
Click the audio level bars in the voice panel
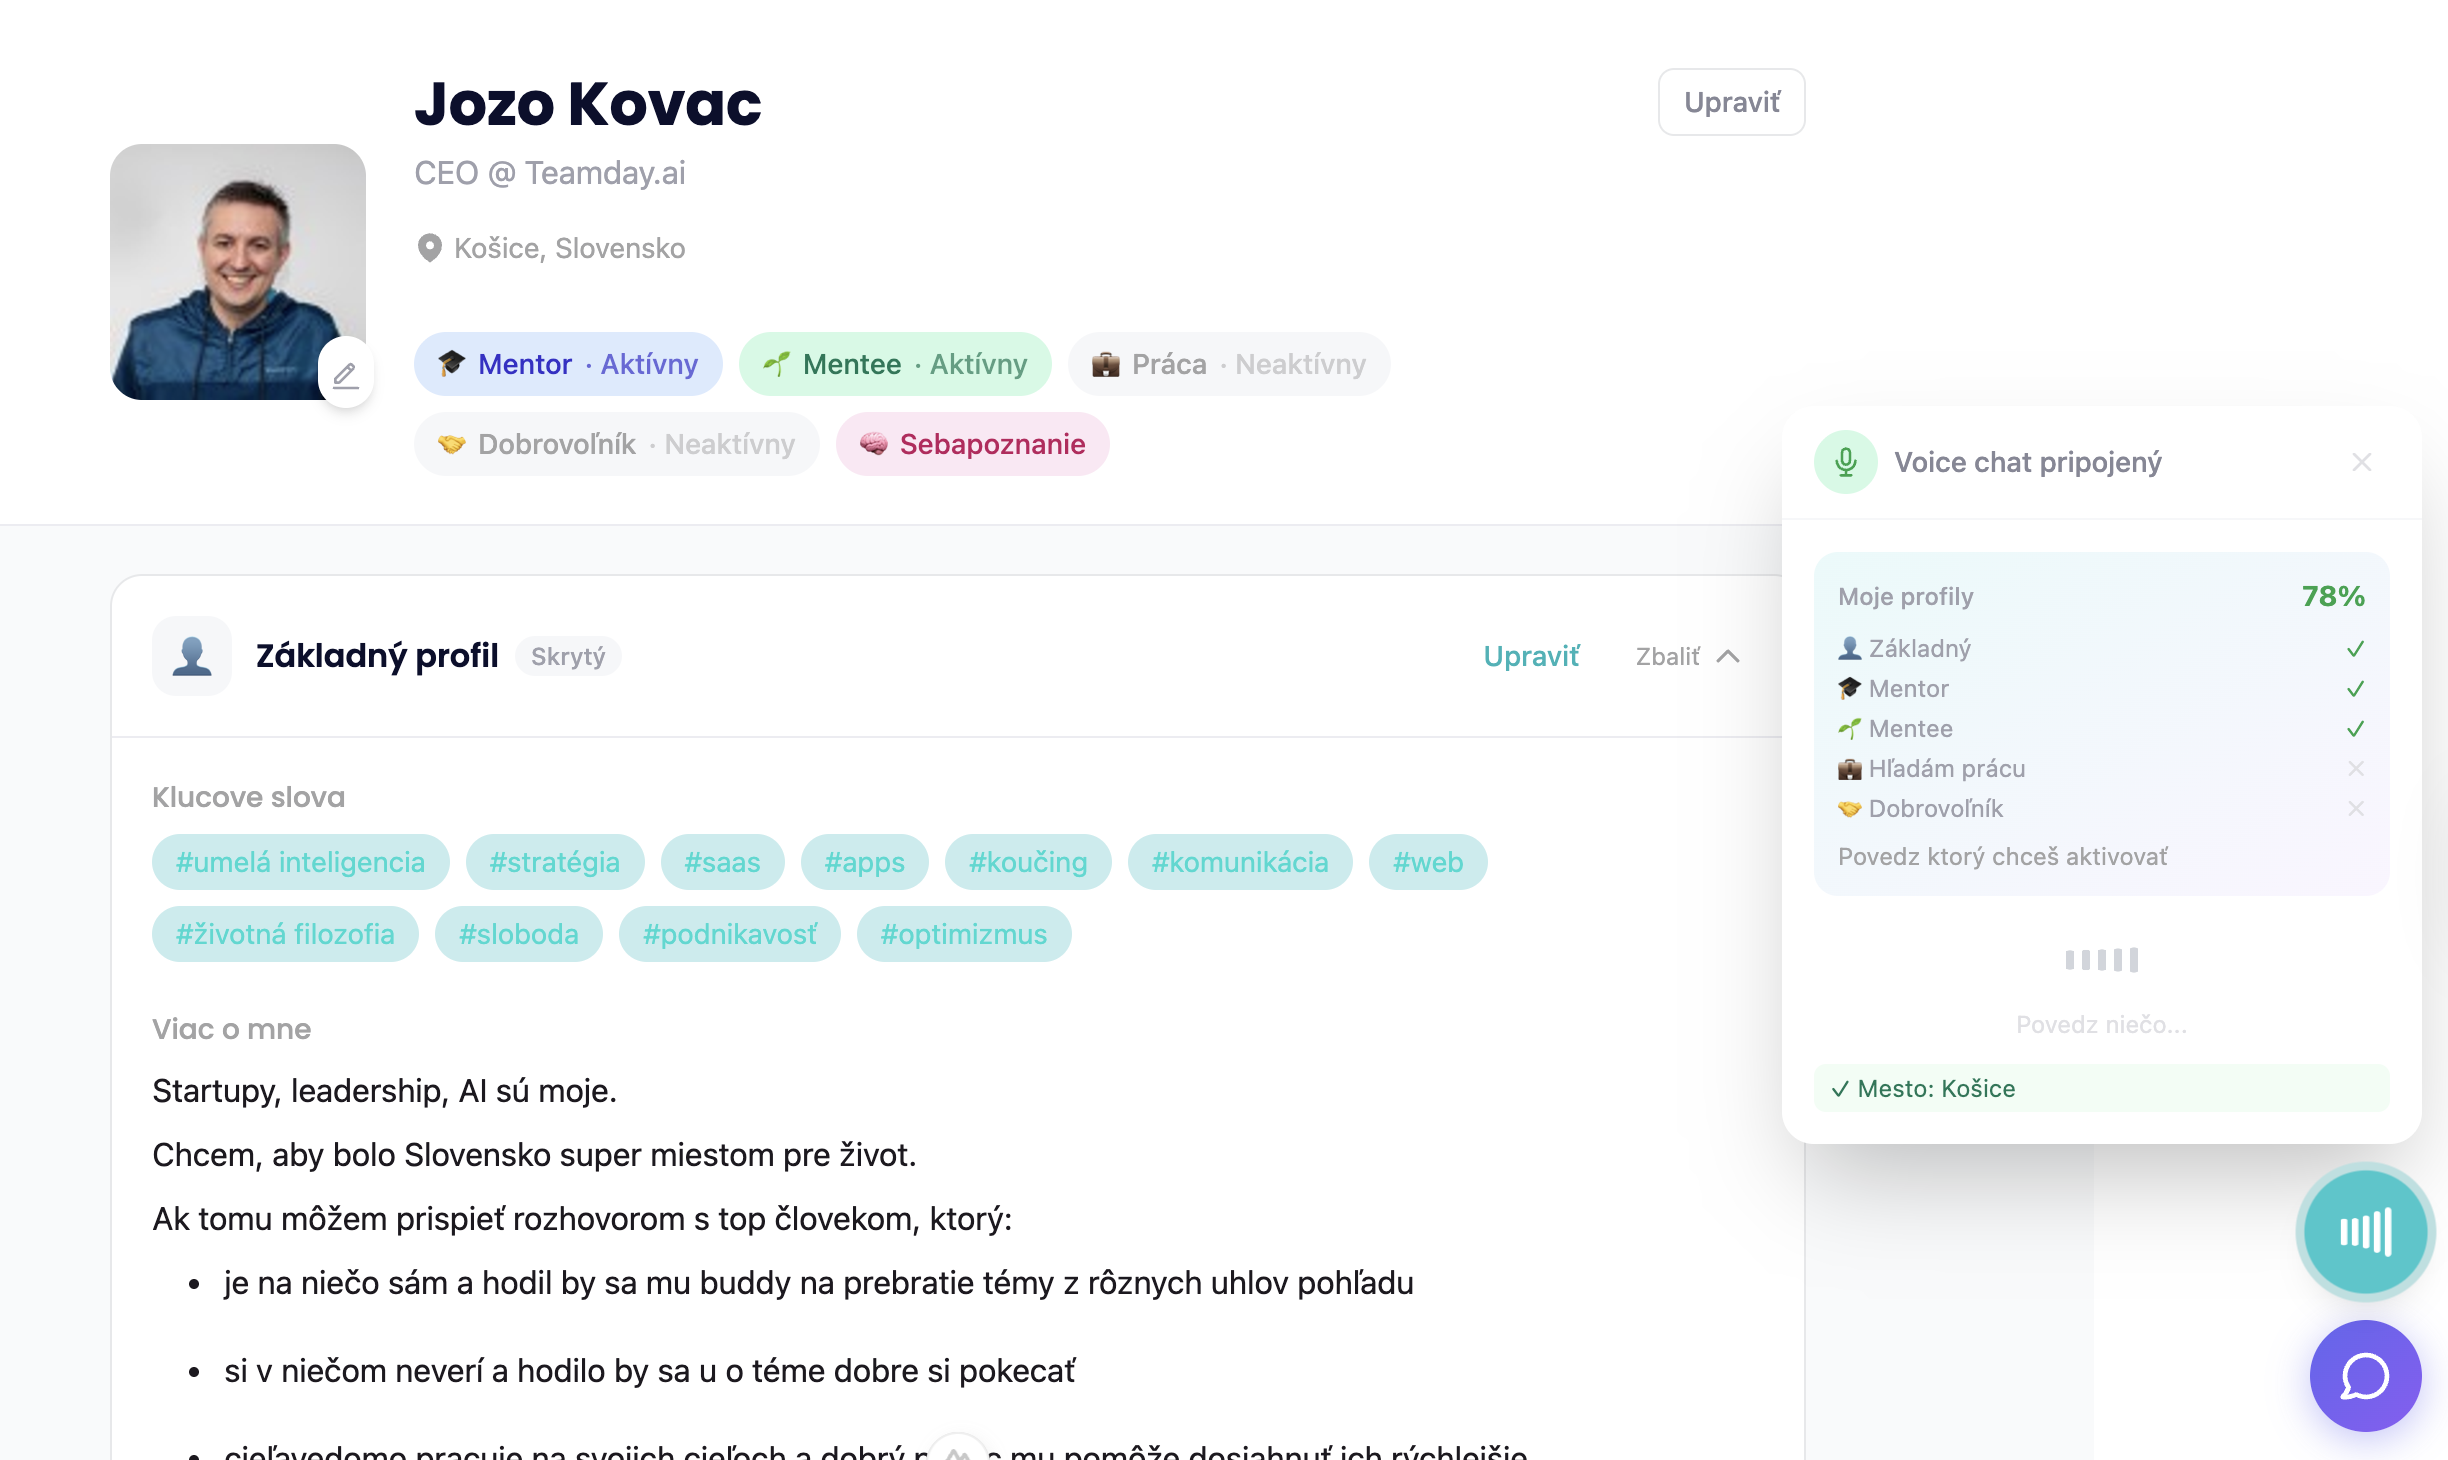(2102, 960)
